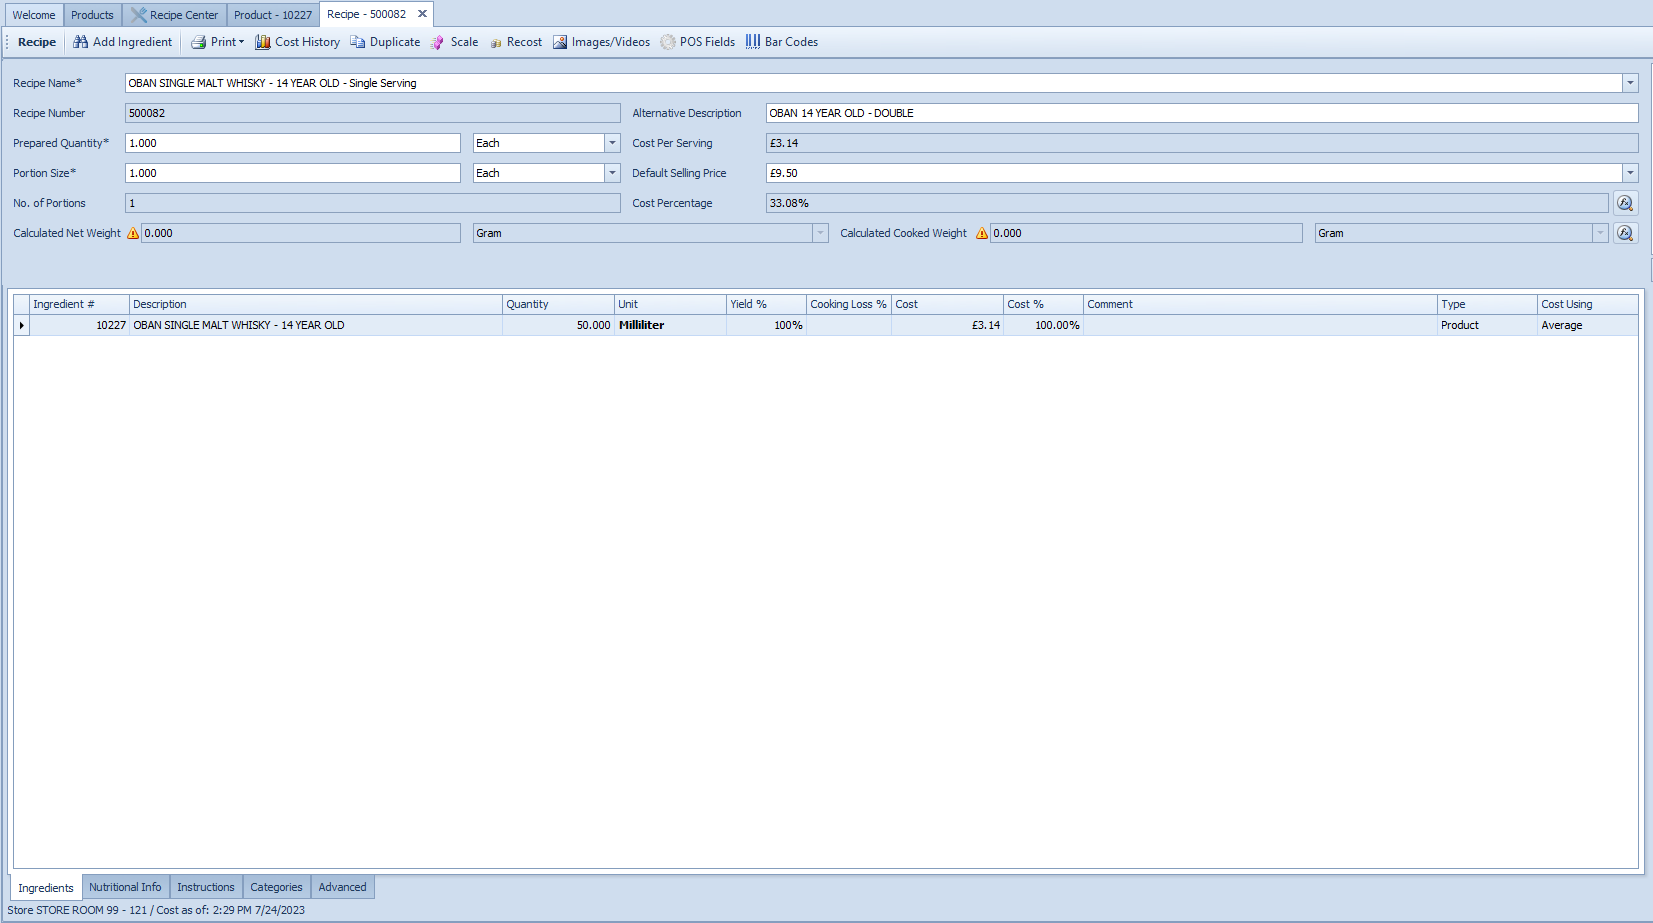This screenshot has width=1653, height=923.
Task: Switch to Product - 10227 tab
Action: click(x=273, y=15)
